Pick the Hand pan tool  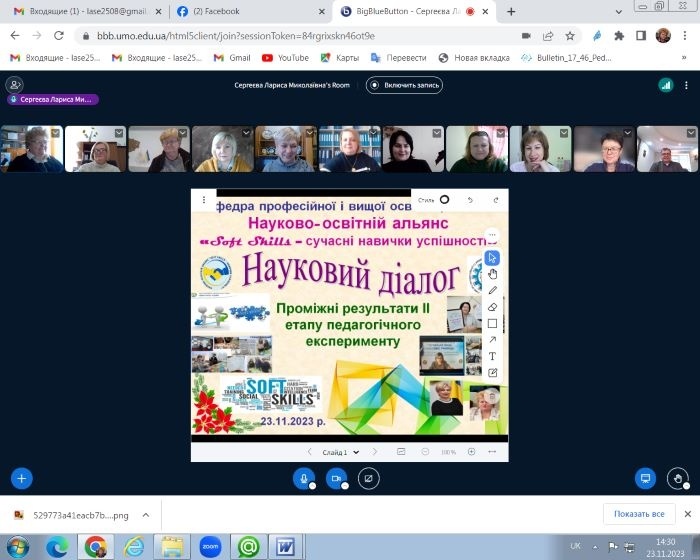coord(492,274)
